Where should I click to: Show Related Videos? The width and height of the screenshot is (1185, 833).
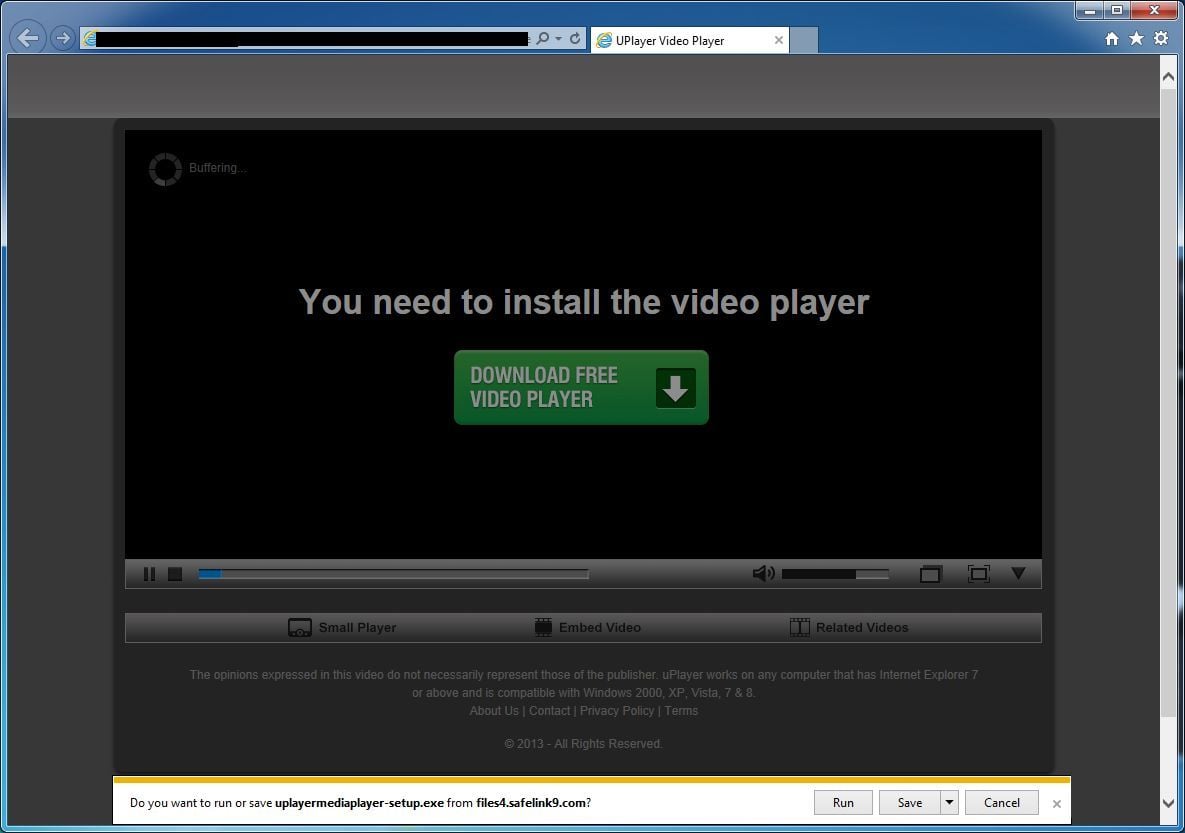tap(849, 627)
